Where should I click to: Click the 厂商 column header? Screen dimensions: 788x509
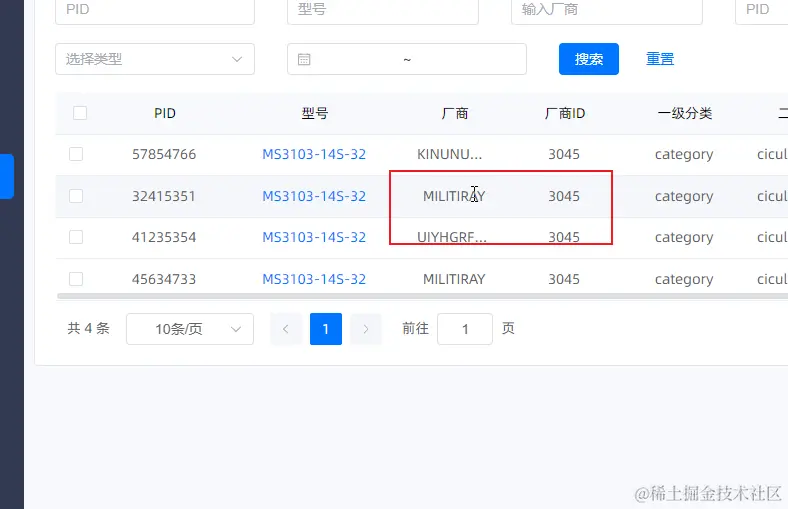pos(455,113)
